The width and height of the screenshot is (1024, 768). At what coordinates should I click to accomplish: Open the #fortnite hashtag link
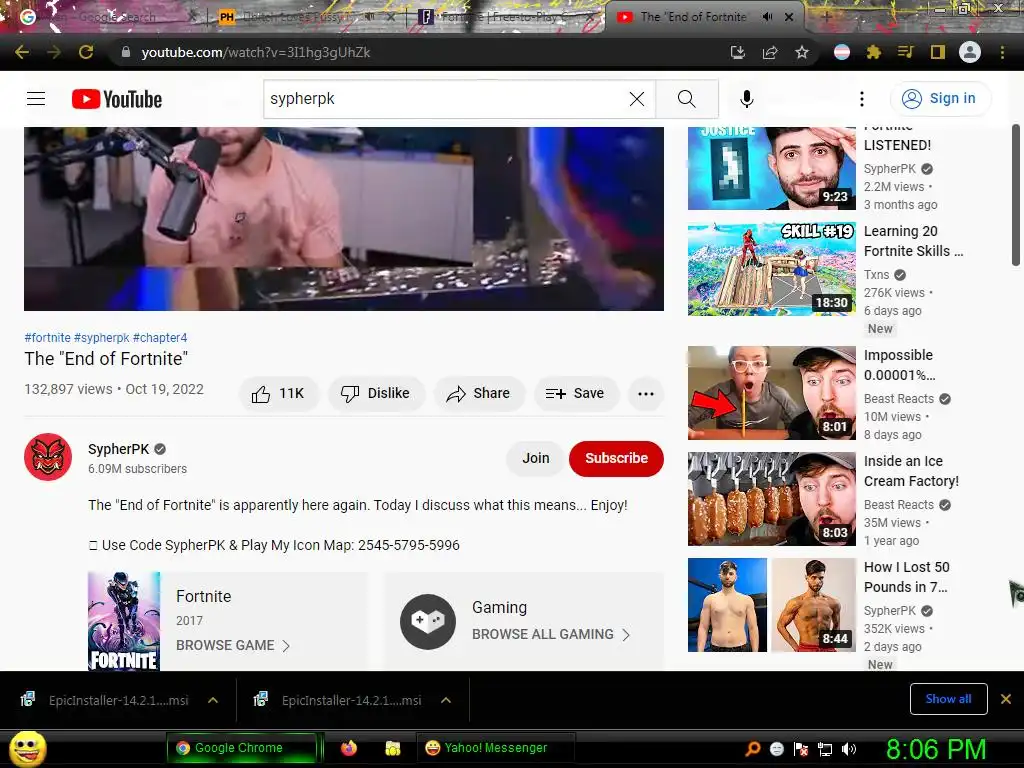coord(48,338)
